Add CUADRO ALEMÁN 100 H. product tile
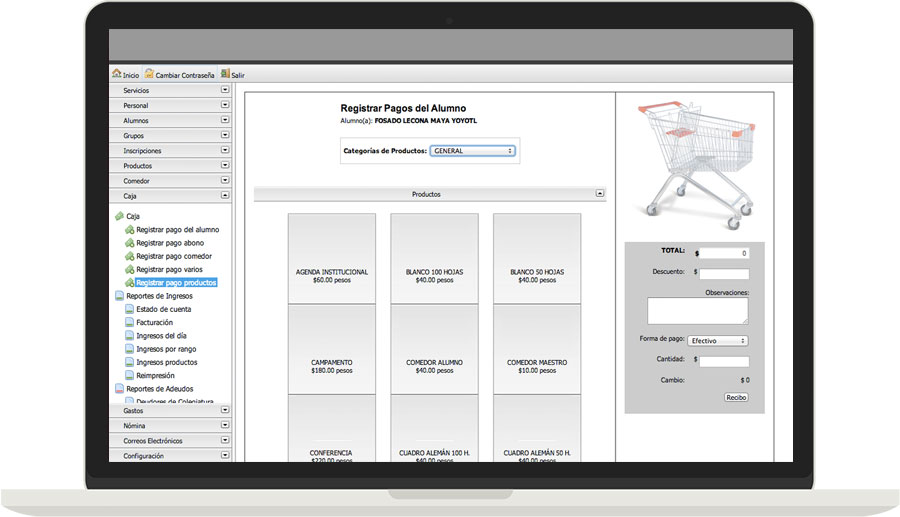The height and width of the screenshot is (517, 900). [435, 428]
